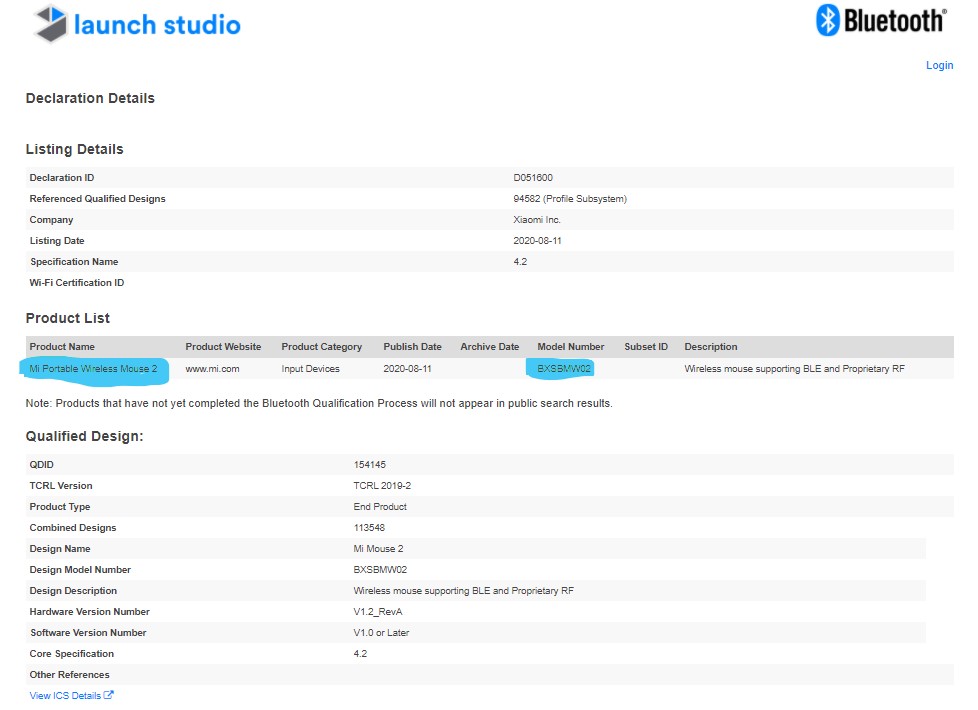
Task: Click the launch studio cube logo icon
Action: pyautogui.click(x=51, y=24)
